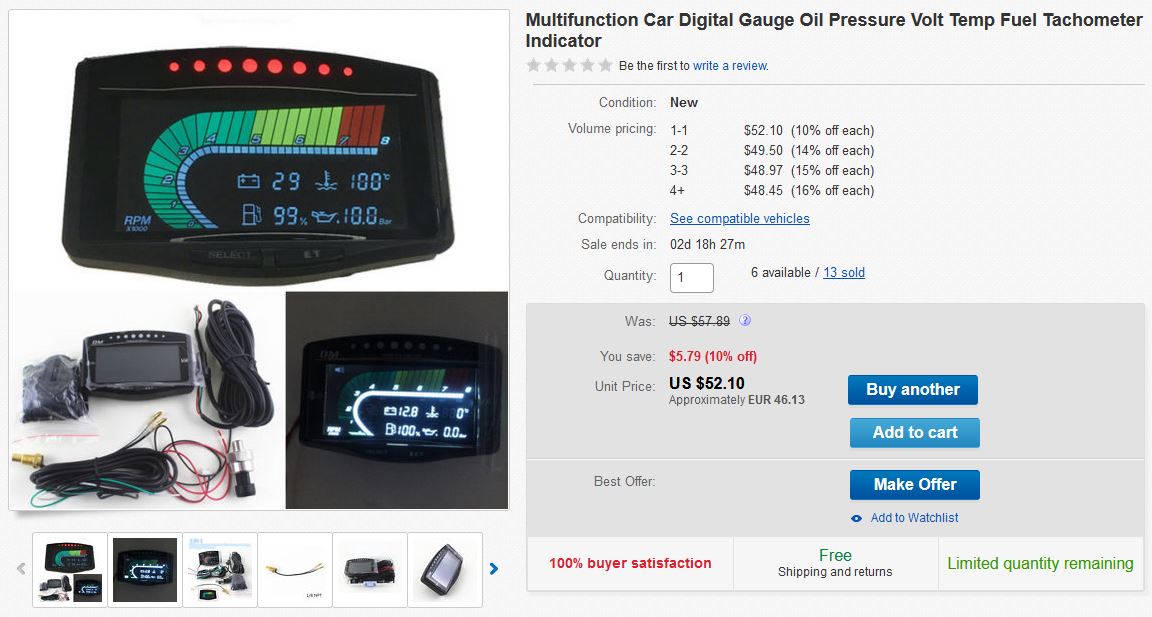
Task: Click the help icon next to the original price
Action: tap(745, 320)
